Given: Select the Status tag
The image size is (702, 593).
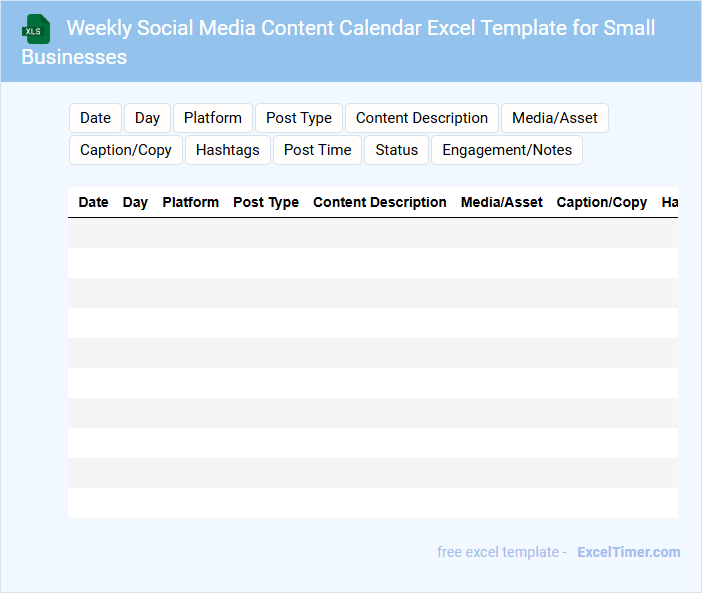Looking at the screenshot, I should click(x=397, y=150).
